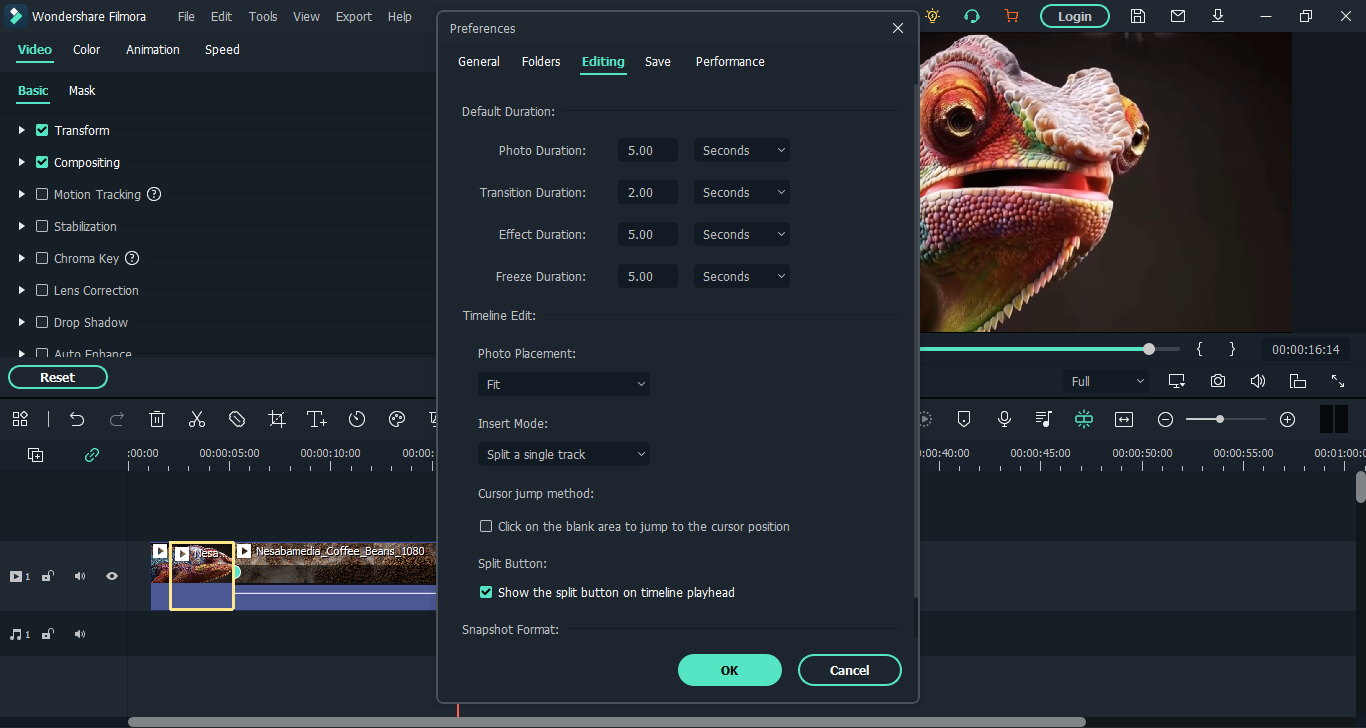Select the crop tool icon
Viewport: 1366px width, 728px height.
[277, 419]
